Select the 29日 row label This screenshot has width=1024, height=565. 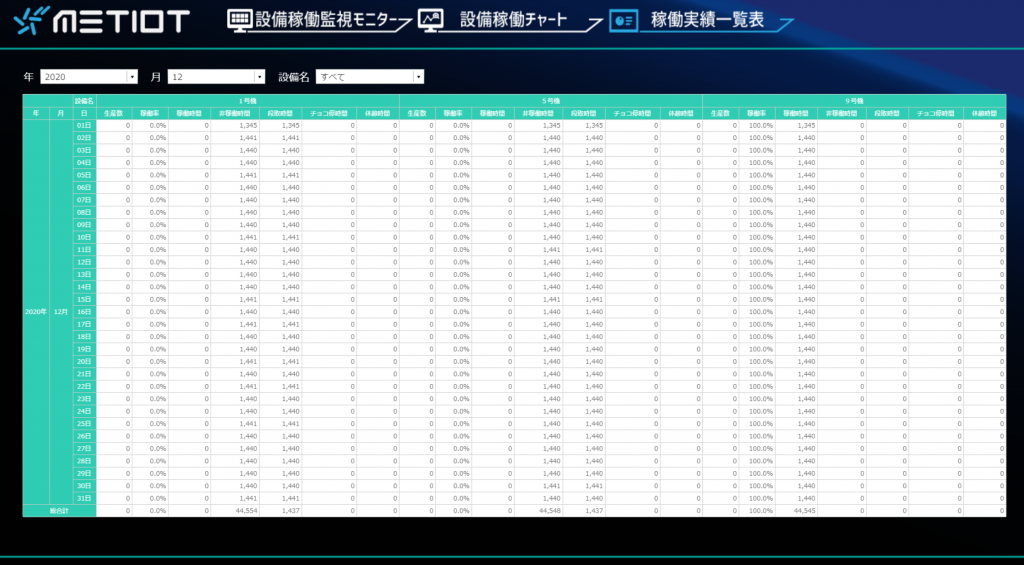pos(84,473)
